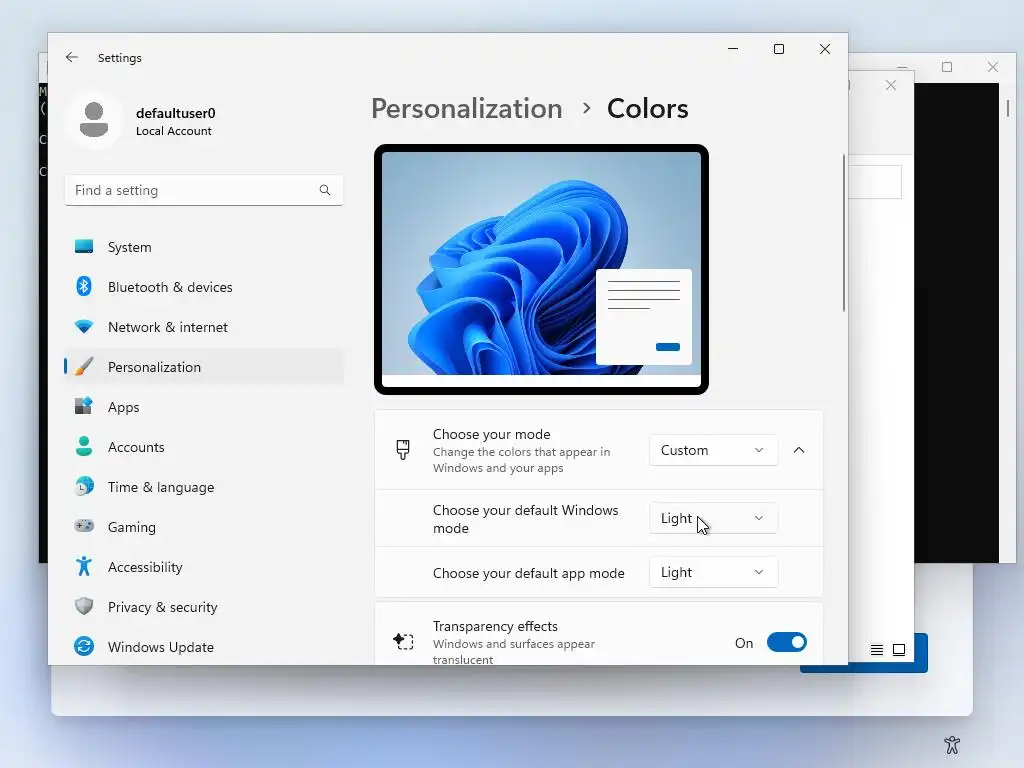
Task: Go to Personalization breadcrumb link
Action: click(x=466, y=108)
